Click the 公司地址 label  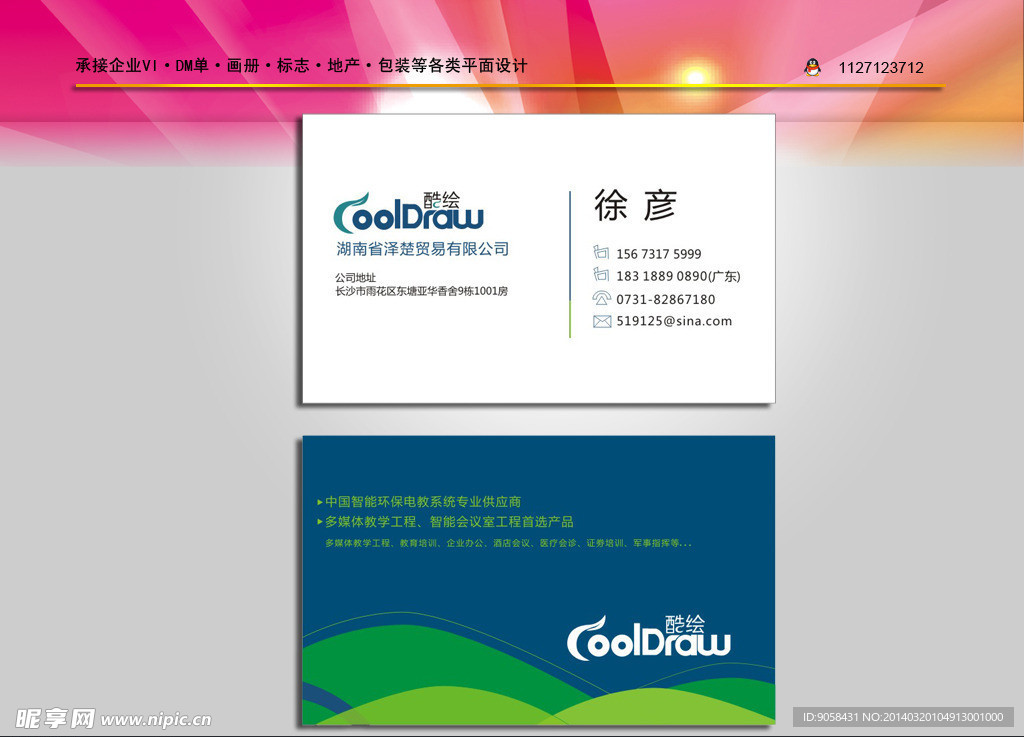[355, 277]
